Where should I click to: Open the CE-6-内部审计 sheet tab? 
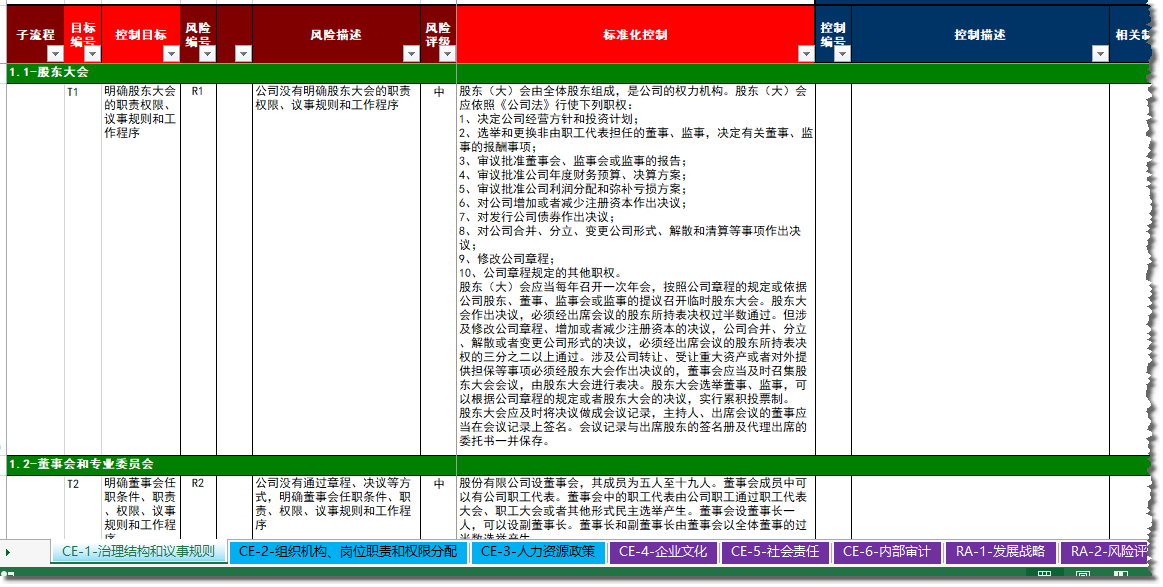(887, 551)
